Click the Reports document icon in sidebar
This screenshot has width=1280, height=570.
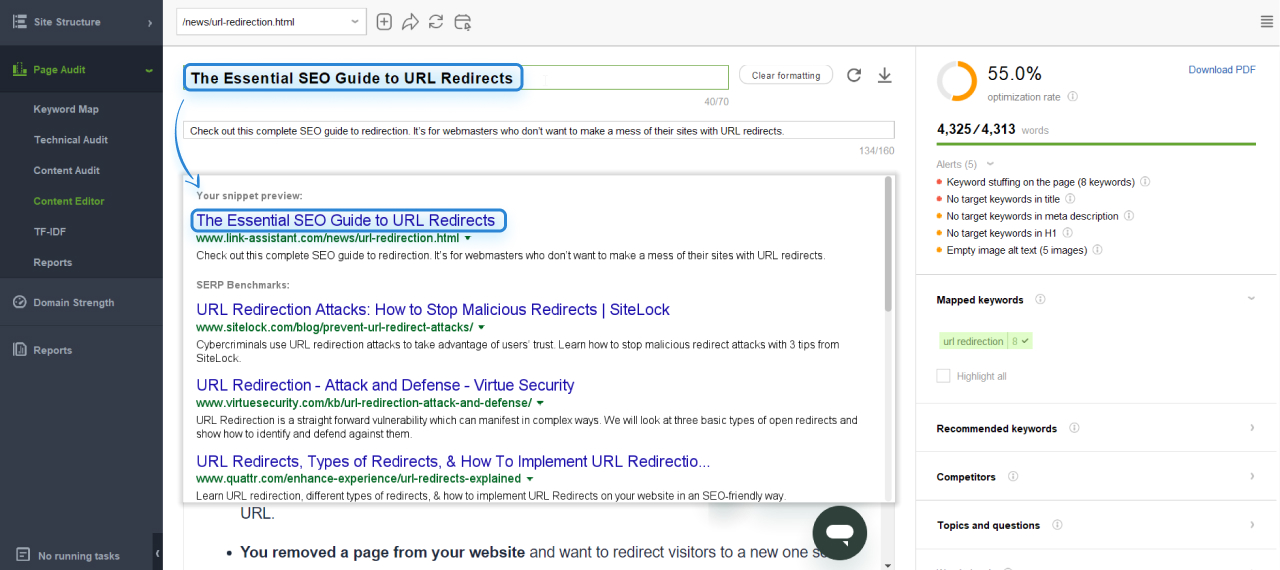20,350
